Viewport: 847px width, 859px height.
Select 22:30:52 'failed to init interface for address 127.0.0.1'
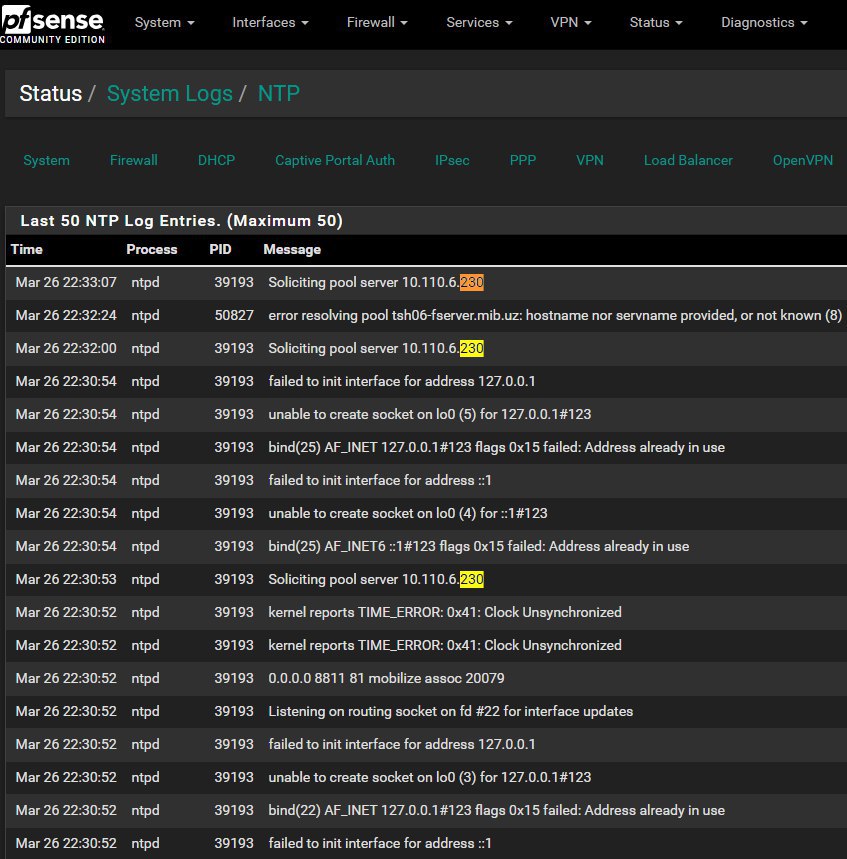coord(402,744)
